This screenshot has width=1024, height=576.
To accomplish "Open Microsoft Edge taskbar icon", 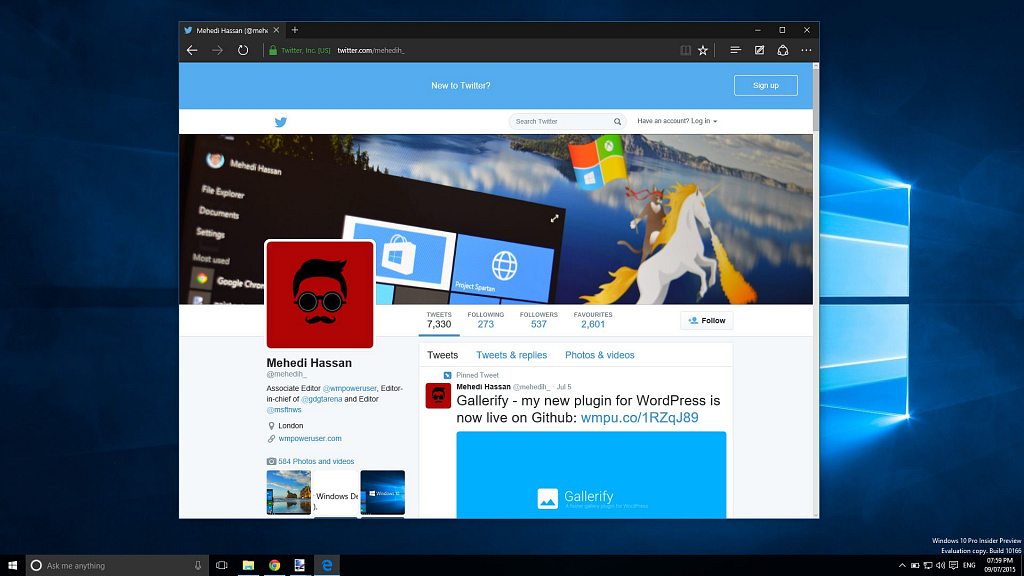I will (327, 566).
